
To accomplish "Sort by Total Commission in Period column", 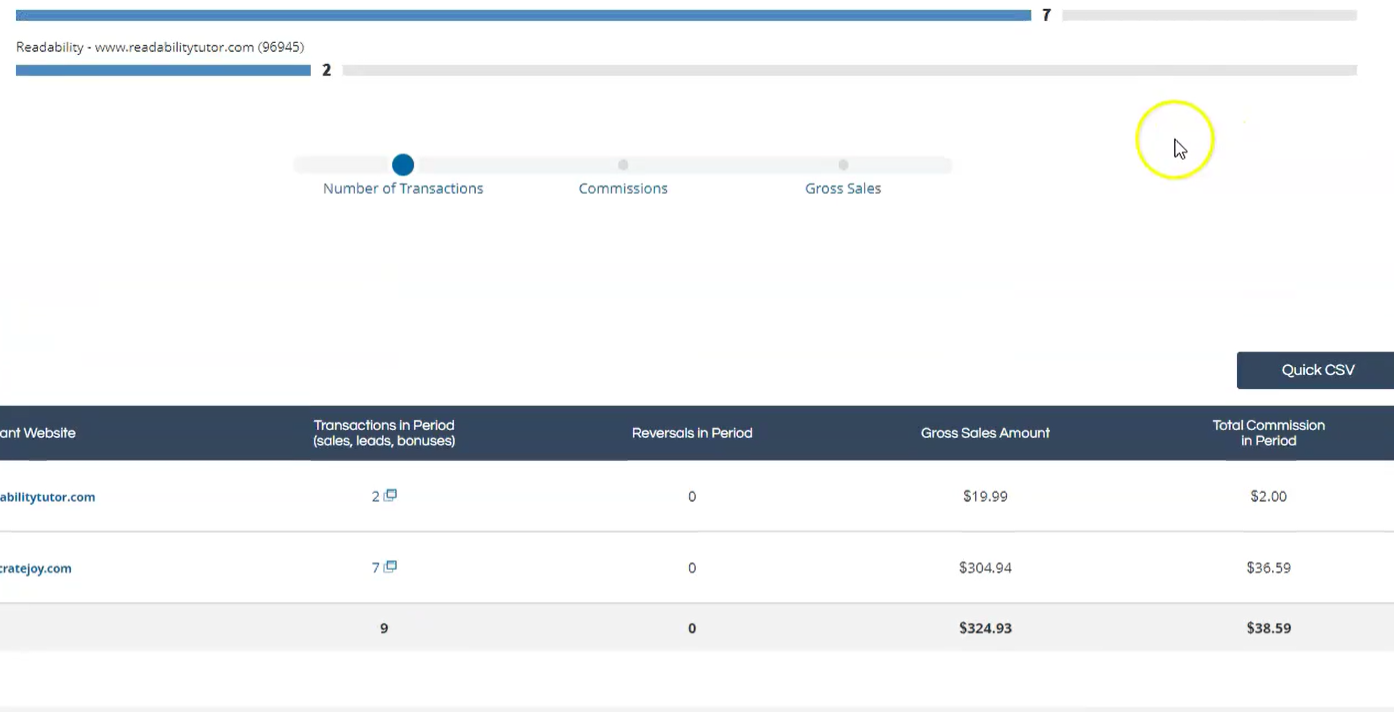I will pos(1268,433).
